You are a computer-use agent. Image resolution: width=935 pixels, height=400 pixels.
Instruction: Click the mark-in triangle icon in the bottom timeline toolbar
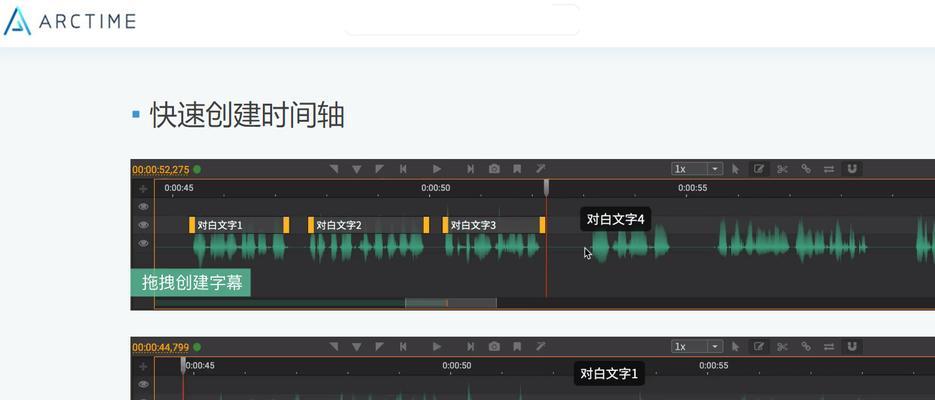tap(335, 346)
